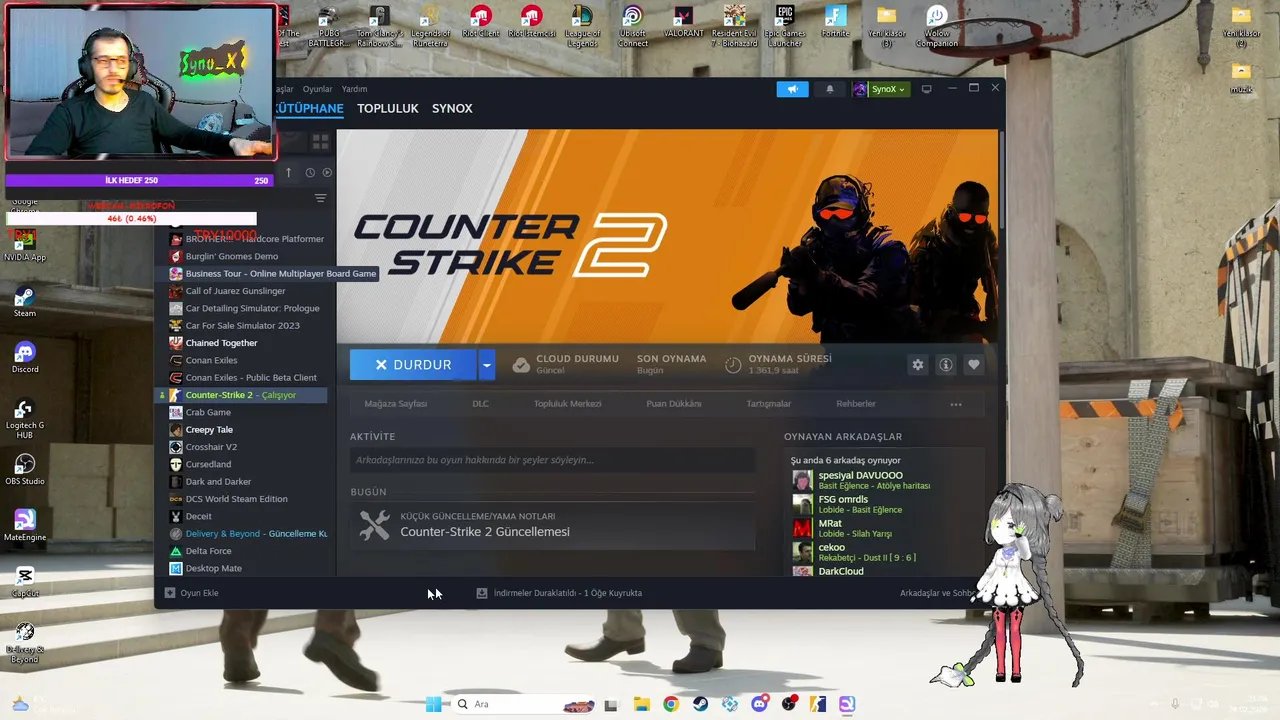This screenshot has height=720, width=1280.
Task: Open the MateEngine desktop icon
Action: (x=25, y=526)
